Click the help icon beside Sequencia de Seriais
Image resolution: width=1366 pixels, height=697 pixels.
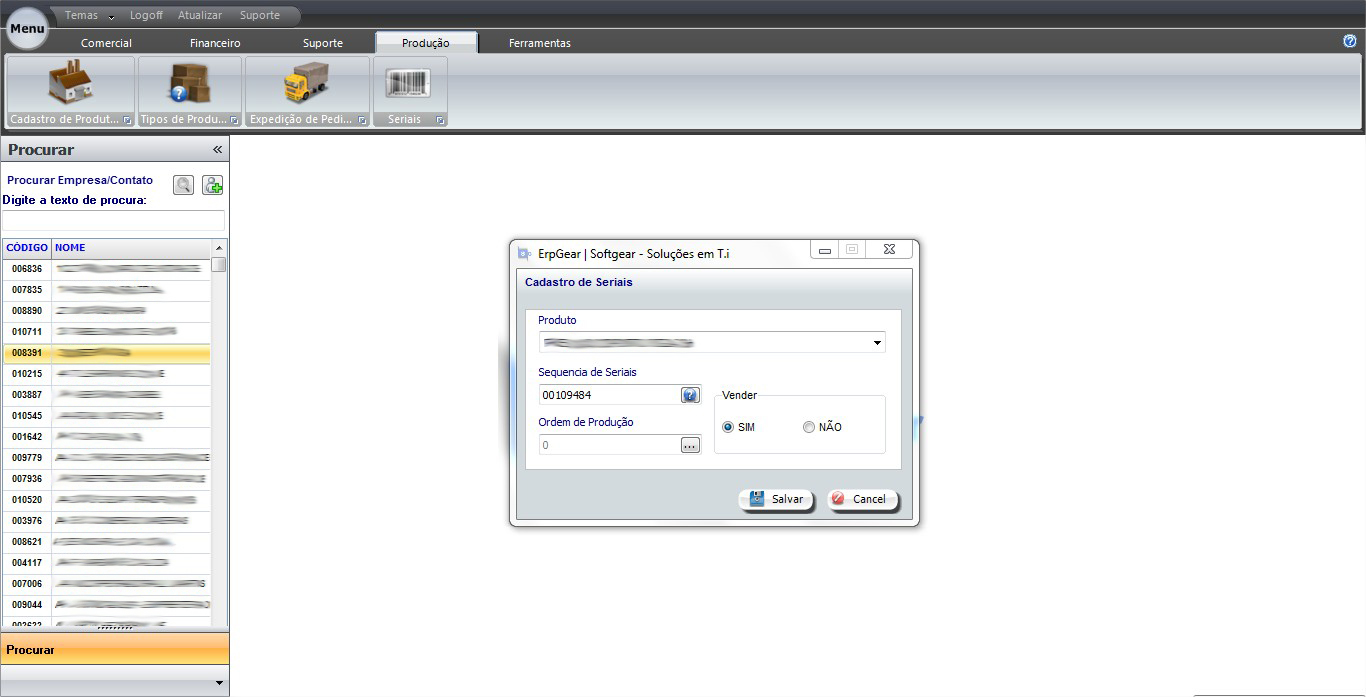pyautogui.click(x=690, y=395)
